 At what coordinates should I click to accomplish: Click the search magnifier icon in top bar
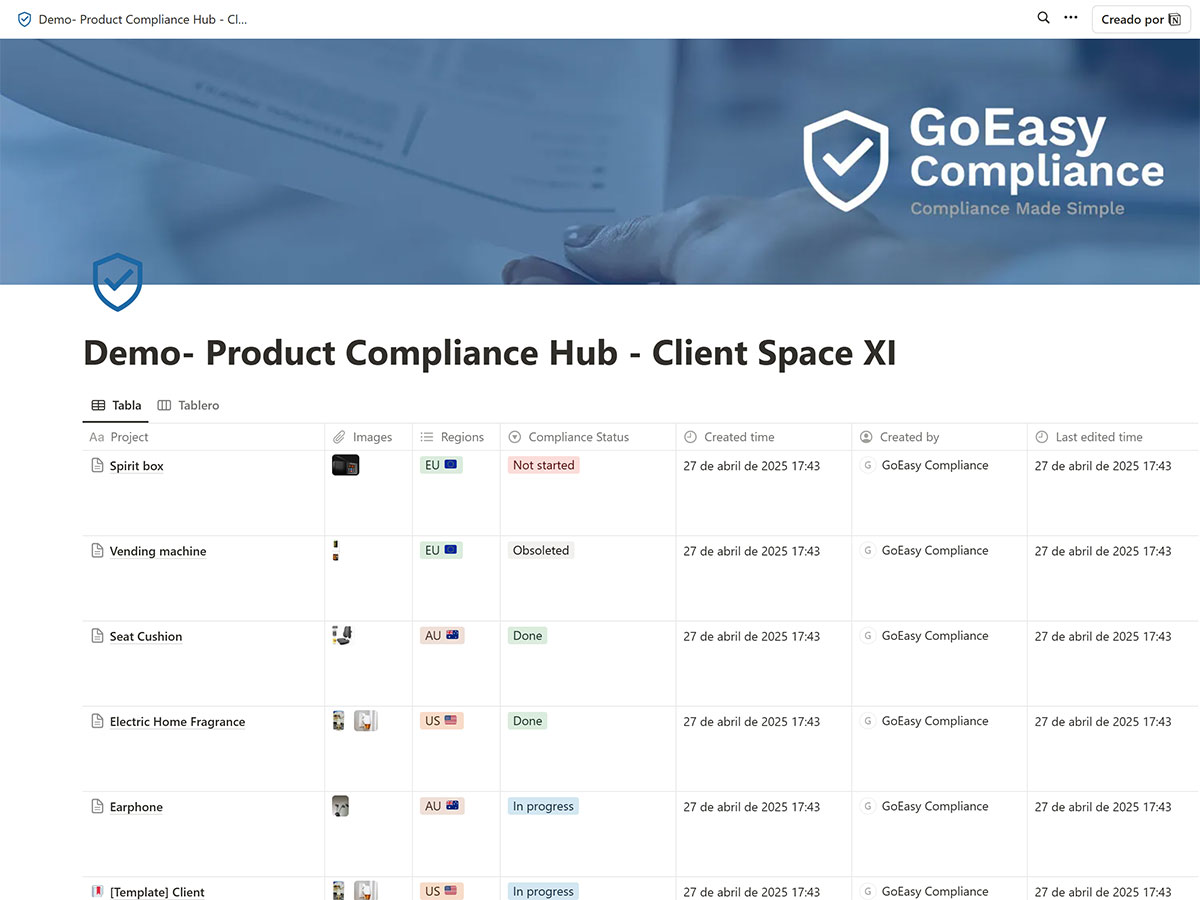1044,18
